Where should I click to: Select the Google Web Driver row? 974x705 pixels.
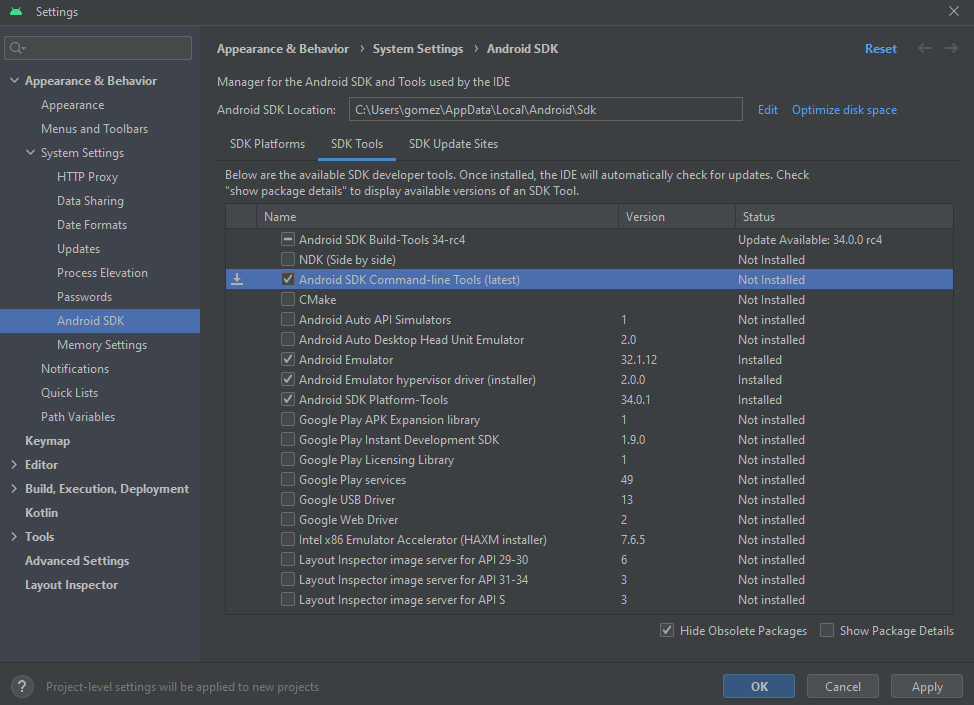[x=589, y=519]
